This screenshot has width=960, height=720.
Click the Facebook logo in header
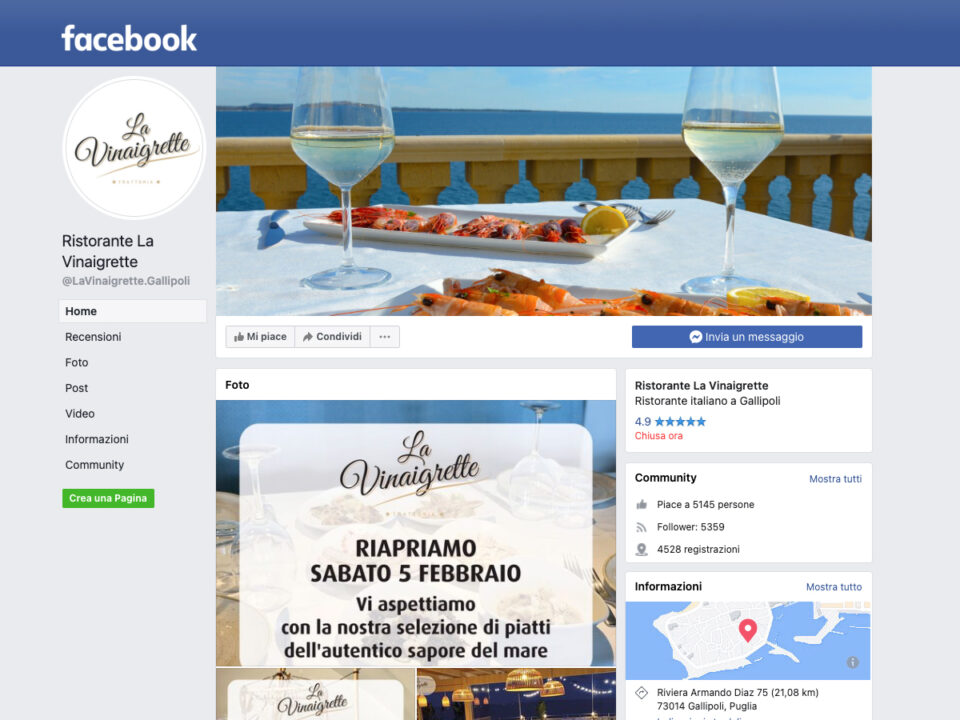[x=129, y=38]
